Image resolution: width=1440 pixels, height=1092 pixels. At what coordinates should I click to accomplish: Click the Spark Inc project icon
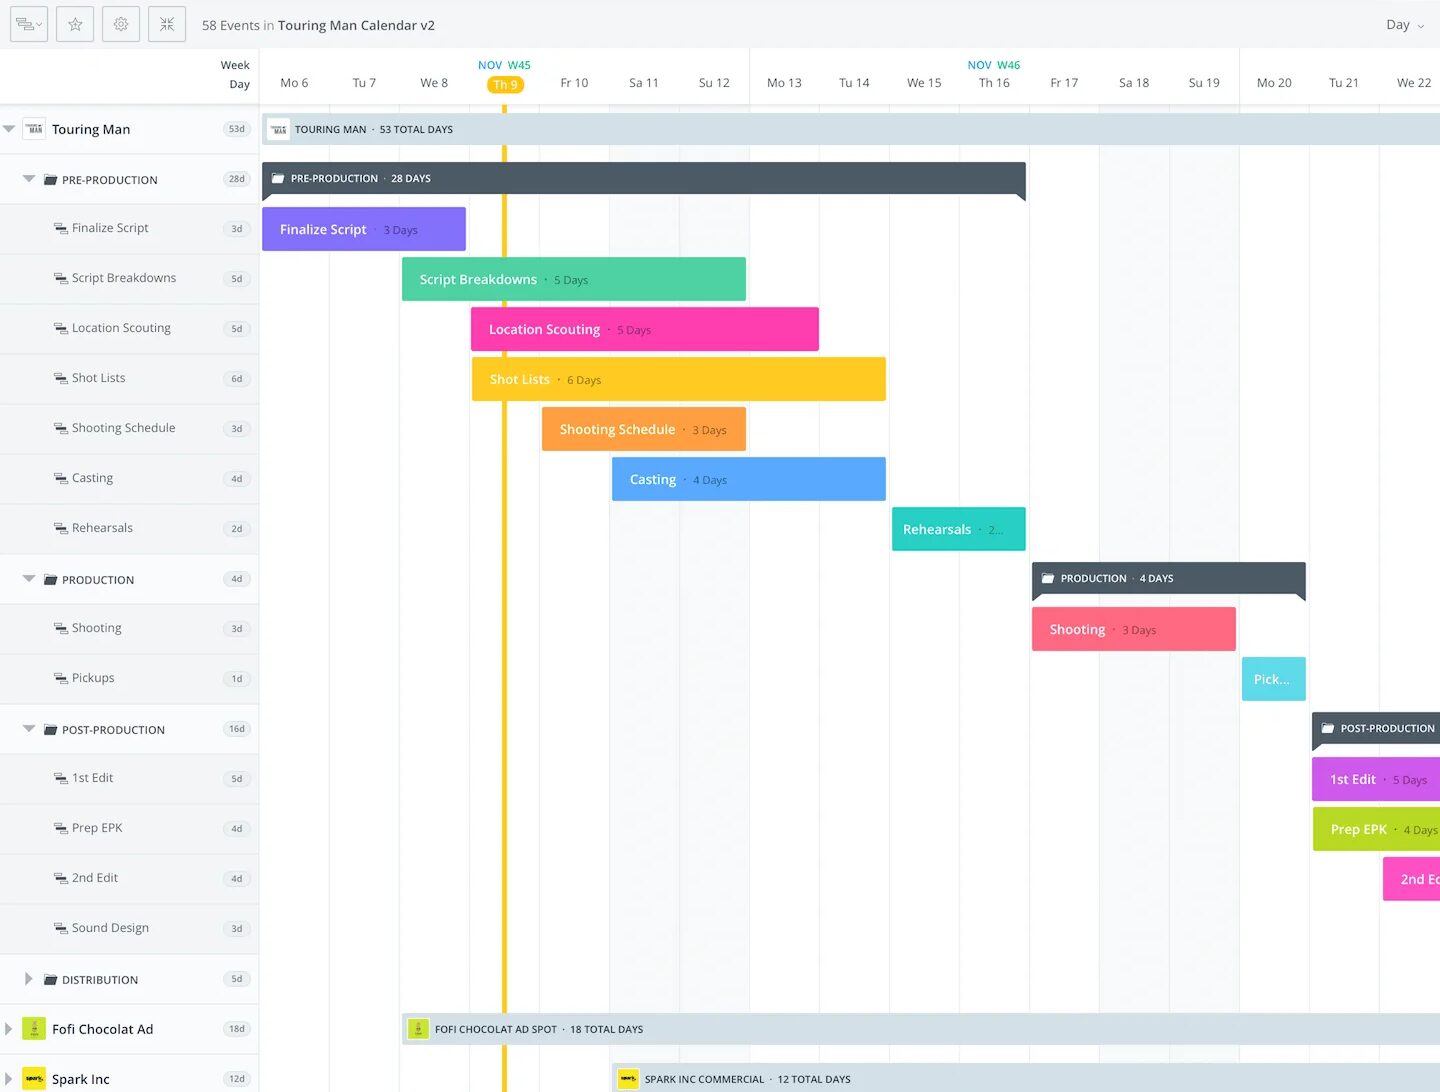(x=34, y=1079)
